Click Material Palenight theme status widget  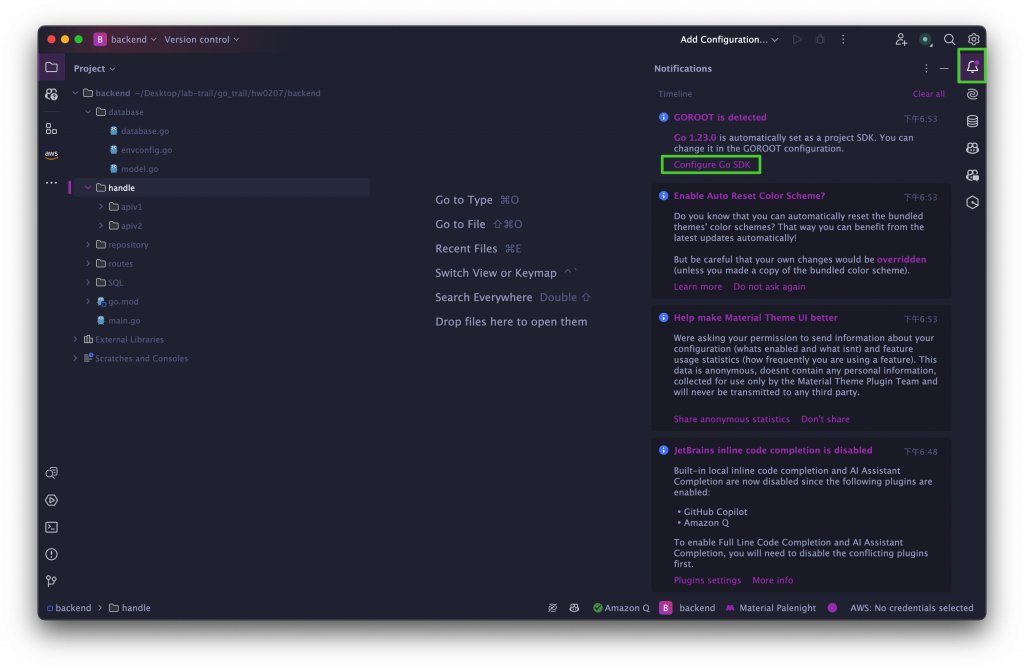pyautogui.click(x=771, y=608)
